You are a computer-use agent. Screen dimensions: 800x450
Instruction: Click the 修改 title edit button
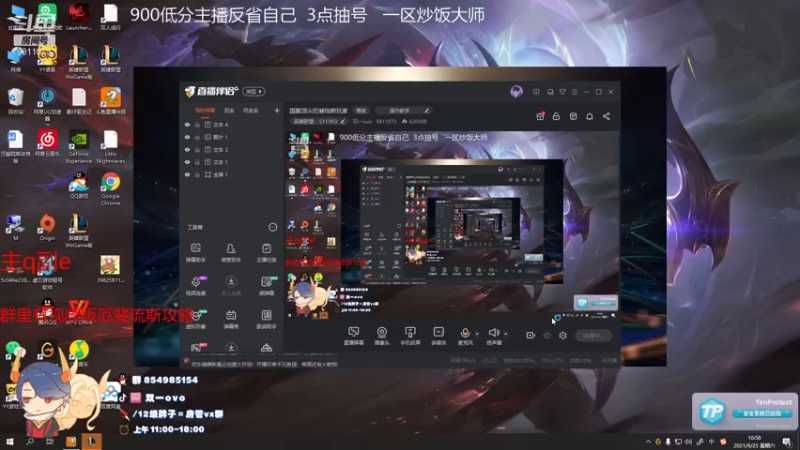362,110
